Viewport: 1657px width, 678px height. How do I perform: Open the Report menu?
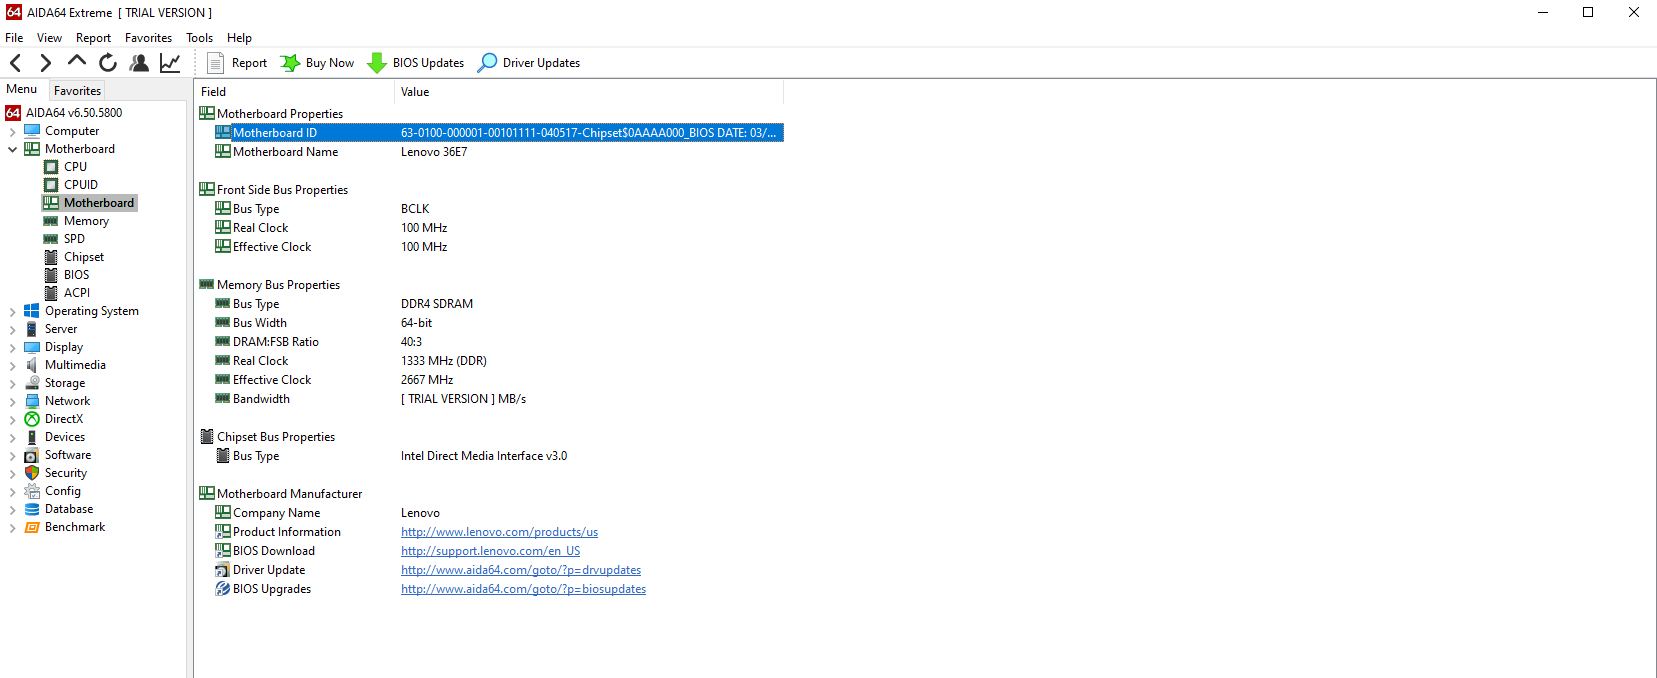click(x=93, y=38)
